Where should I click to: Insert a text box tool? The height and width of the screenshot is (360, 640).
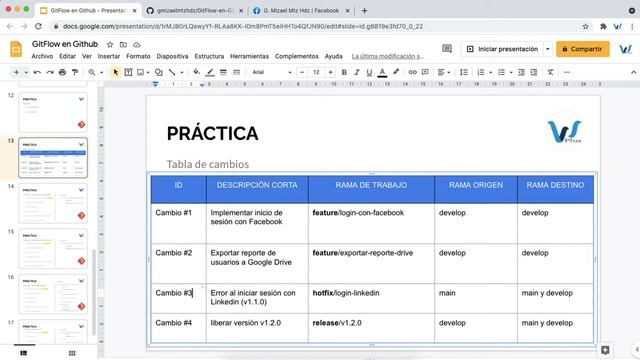128,72
